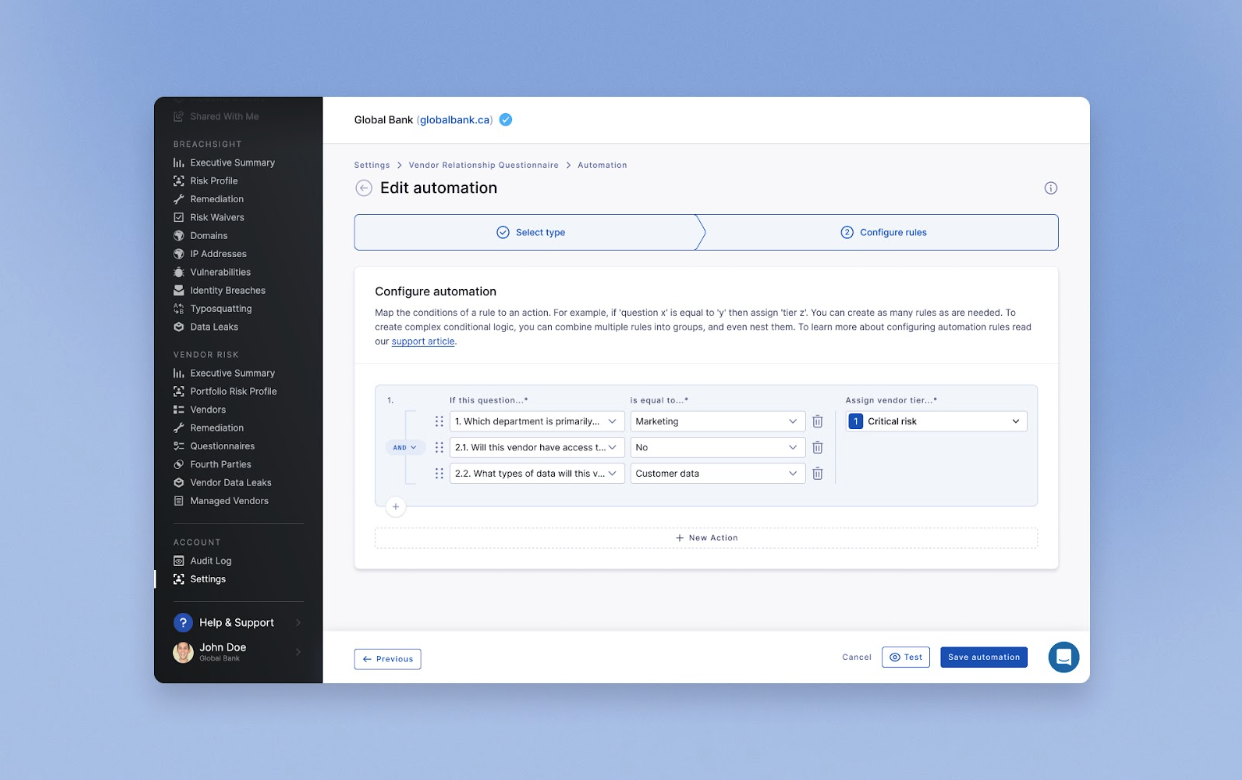Save automation
Image resolution: width=1242 pixels, height=780 pixels.
click(x=984, y=657)
